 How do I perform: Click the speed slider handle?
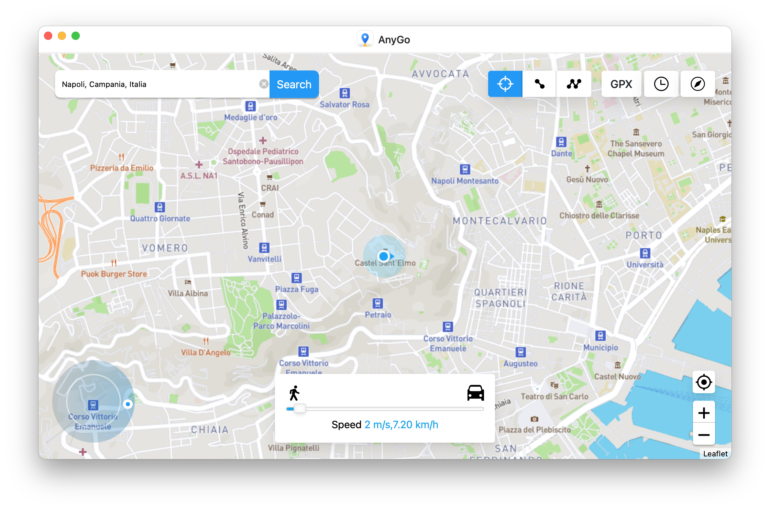pyautogui.click(x=299, y=408)
